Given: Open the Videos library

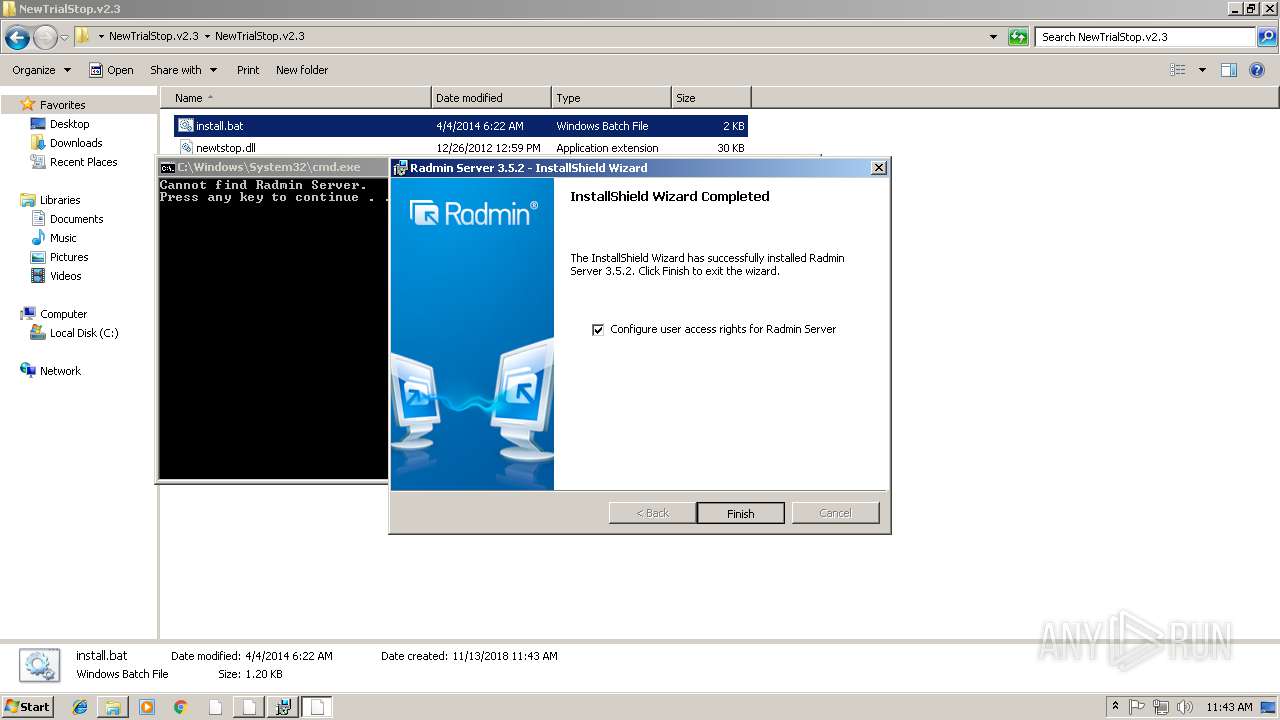Looking at the screenshot, I should (65, 276).
